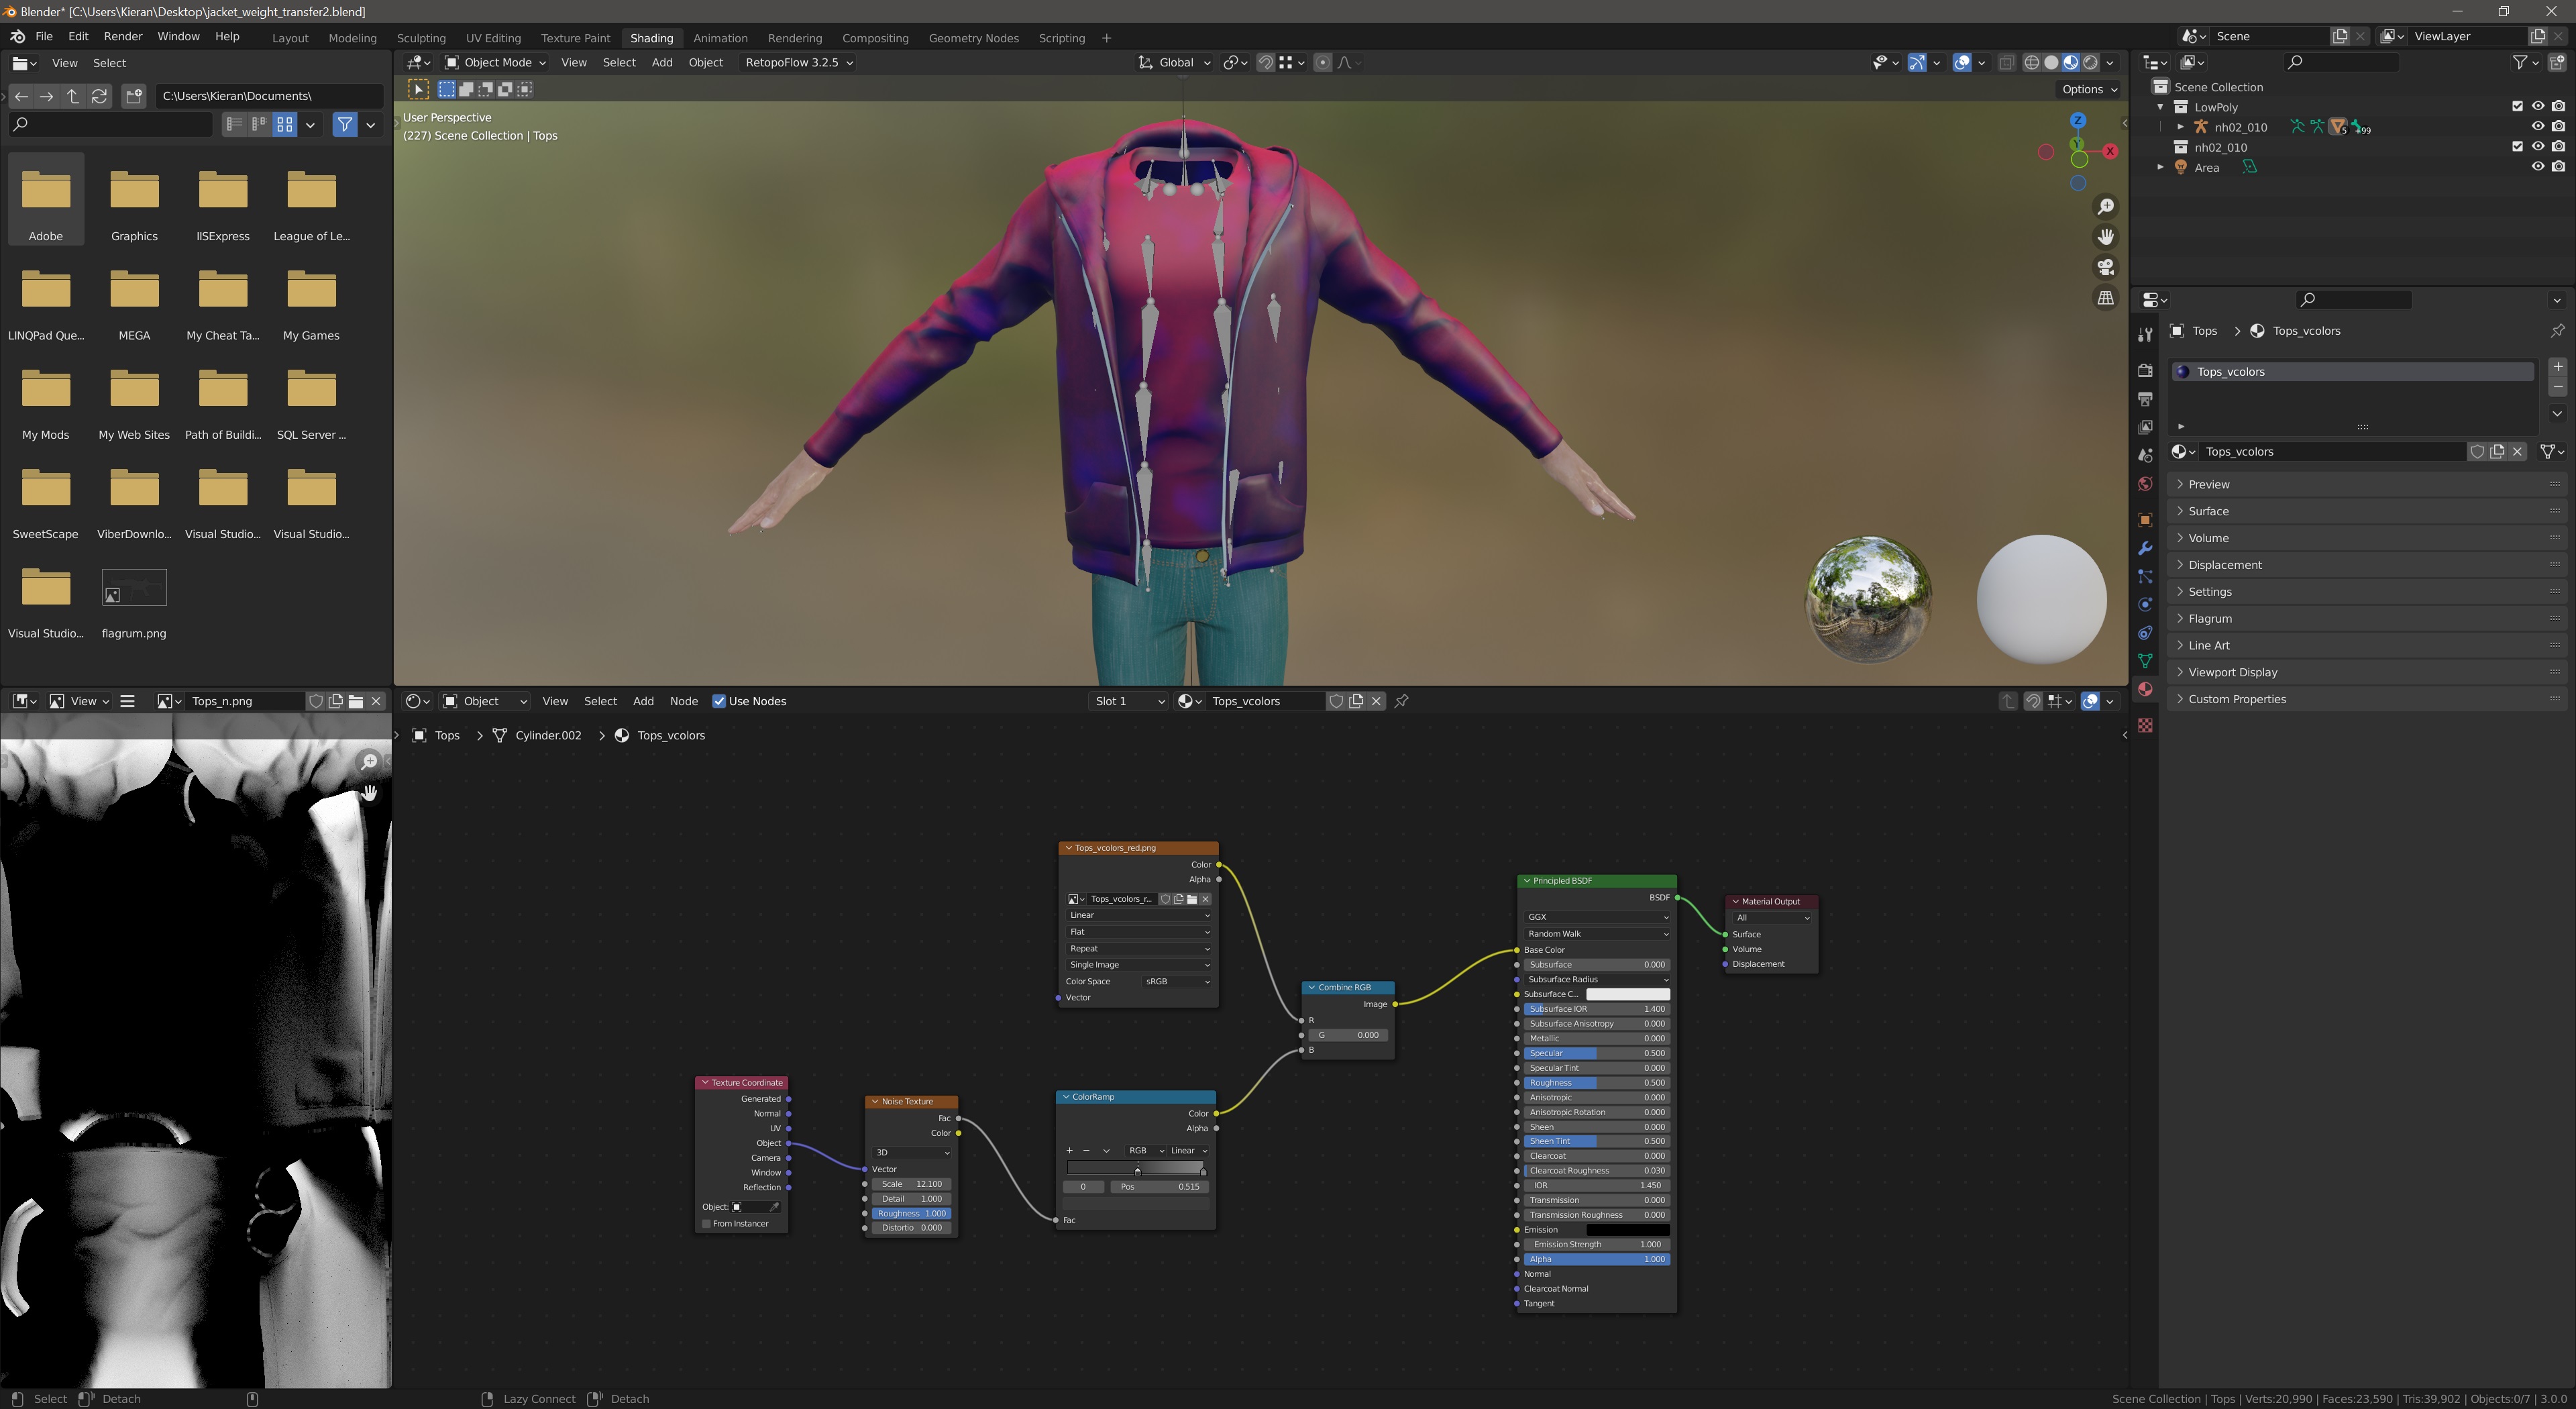The image size is (2576, 1409).
Task: Open the Render properties tab icon
Action: tap(2144, 370)
